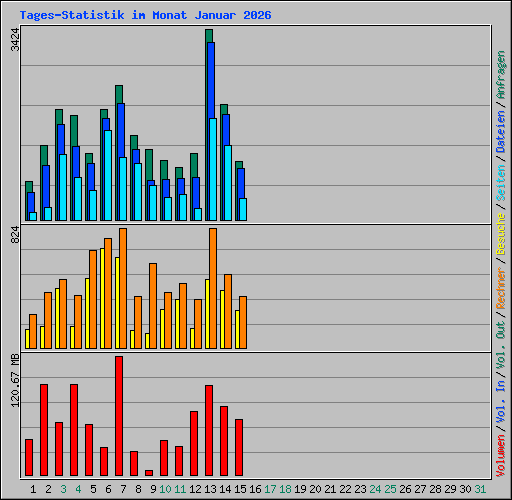
Task: Click day label '19' on x-axis
Action: 300,489
